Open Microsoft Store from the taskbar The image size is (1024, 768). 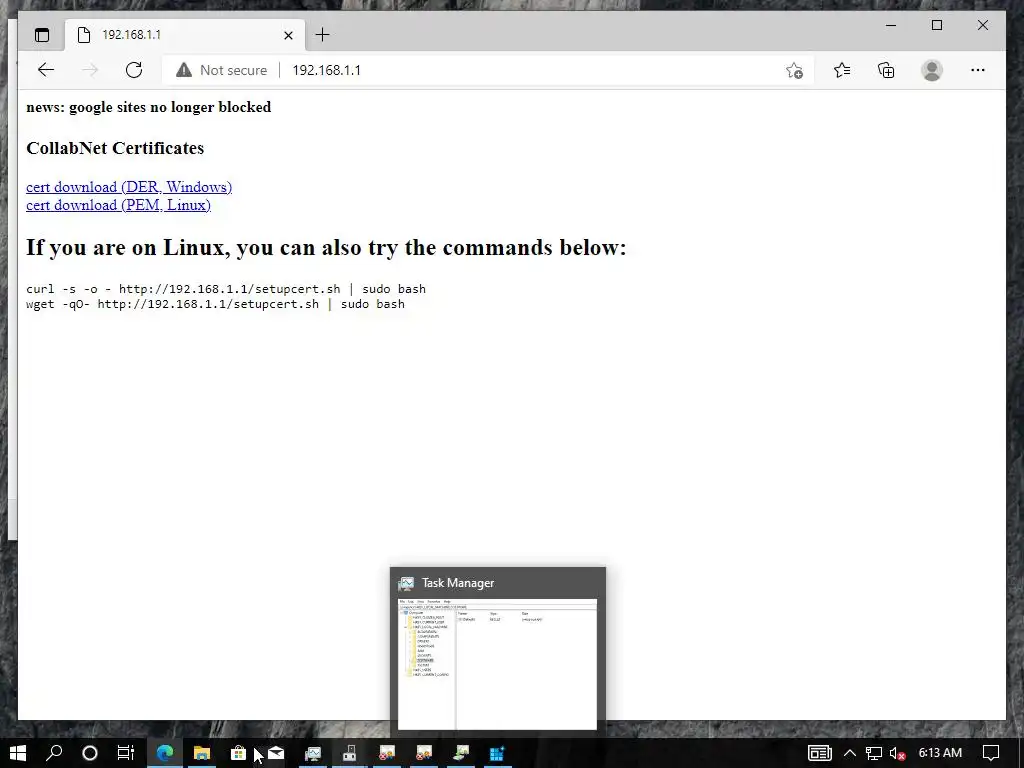pos(238,753)
